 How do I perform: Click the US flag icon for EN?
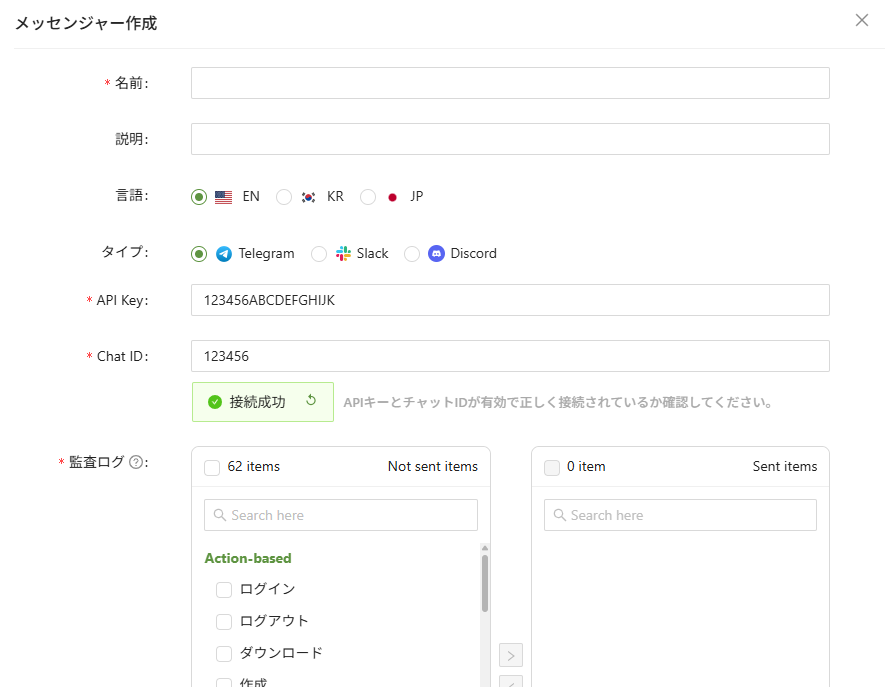click(224, 197)
